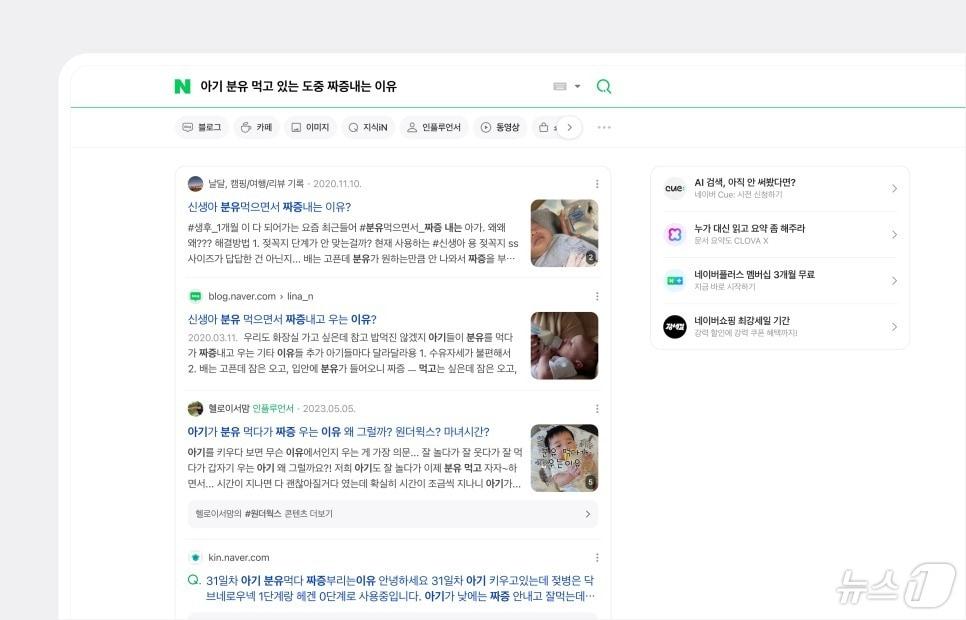Click inside the search query input field
966x620 pixels.
[370, 87]
